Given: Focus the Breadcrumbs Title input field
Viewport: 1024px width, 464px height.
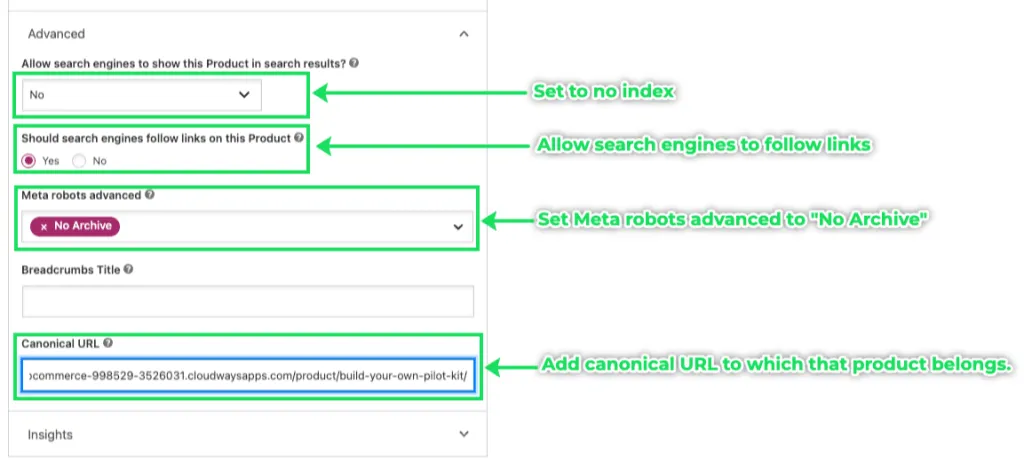Looking at the screenshot, I should (x=248, y=301).
